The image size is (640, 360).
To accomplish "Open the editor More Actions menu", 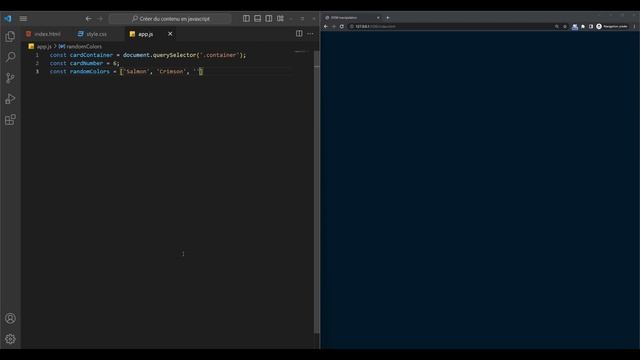I will click(x=311, y=34).
